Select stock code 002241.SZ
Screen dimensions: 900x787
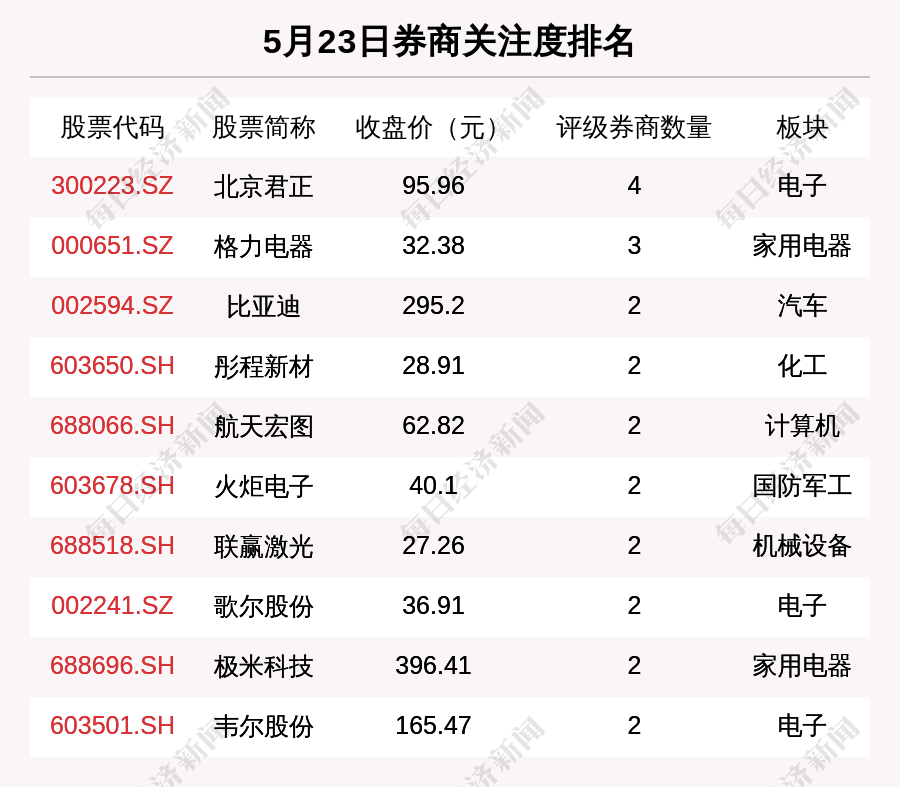click(112, 606)
